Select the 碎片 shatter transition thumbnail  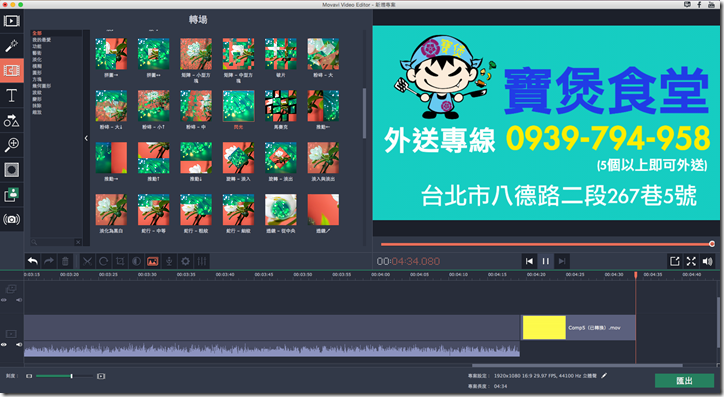pos(280,54)
